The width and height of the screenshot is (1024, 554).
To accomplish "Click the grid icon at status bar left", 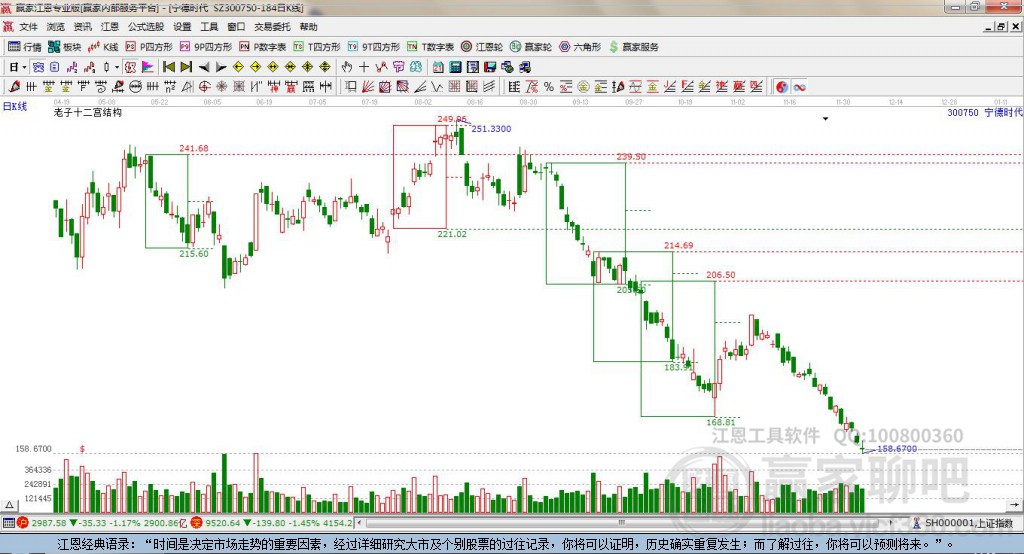I will point(8,523).
